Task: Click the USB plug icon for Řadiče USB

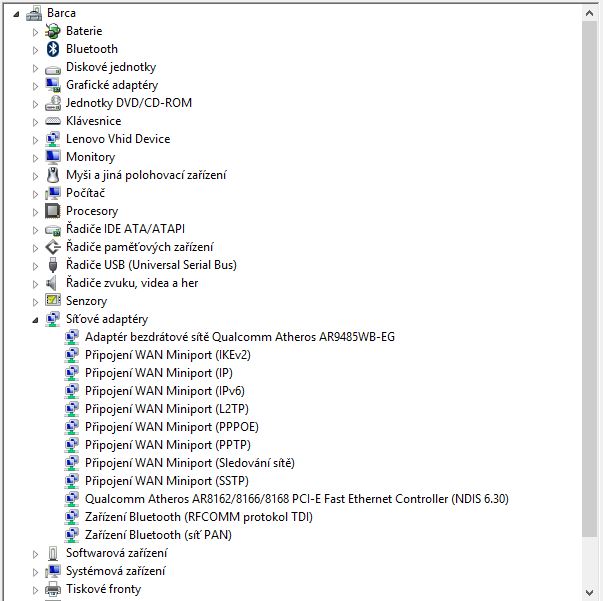Action: (53, 265)
